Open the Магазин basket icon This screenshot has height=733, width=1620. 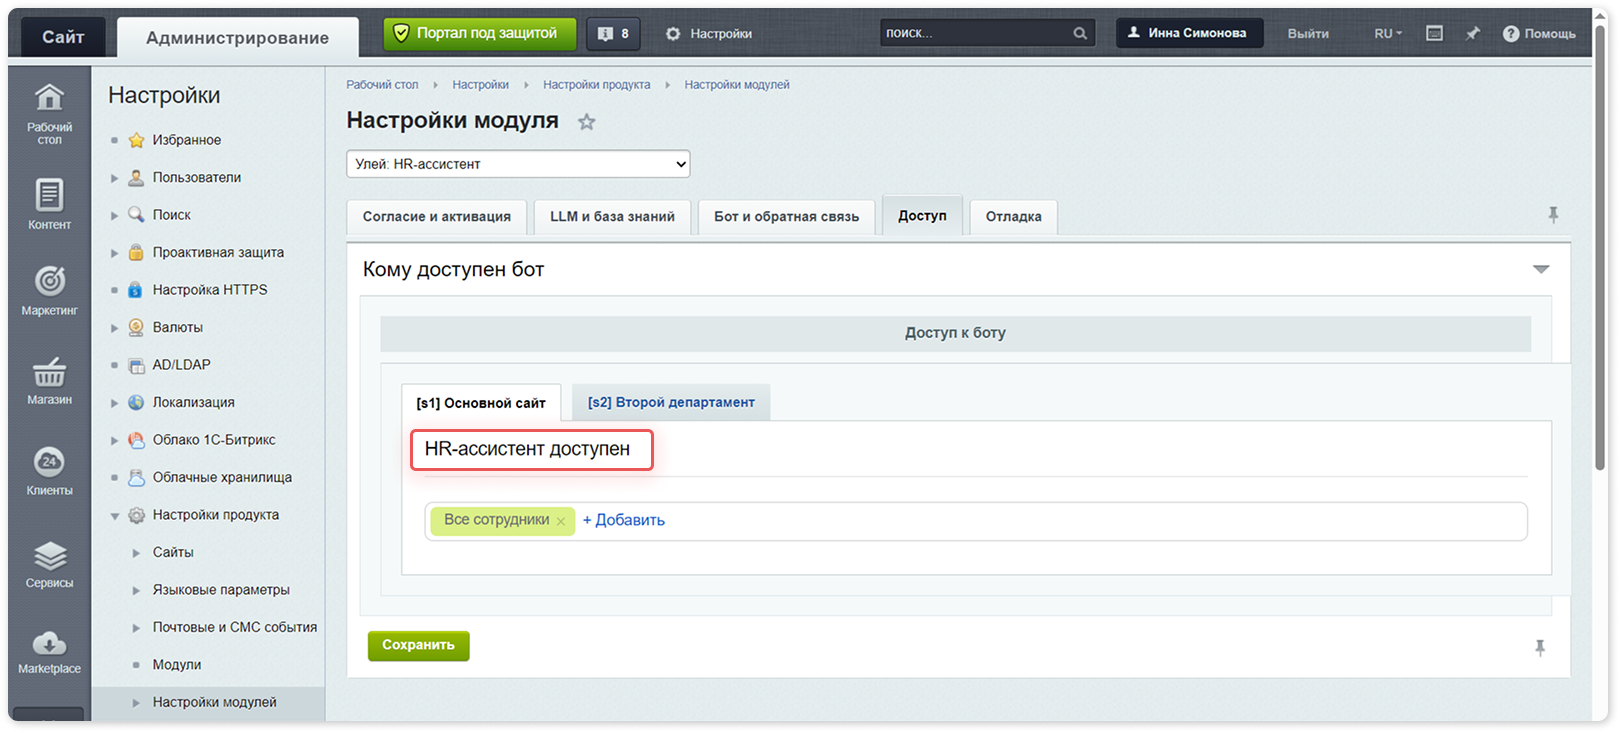pos(49,373)
